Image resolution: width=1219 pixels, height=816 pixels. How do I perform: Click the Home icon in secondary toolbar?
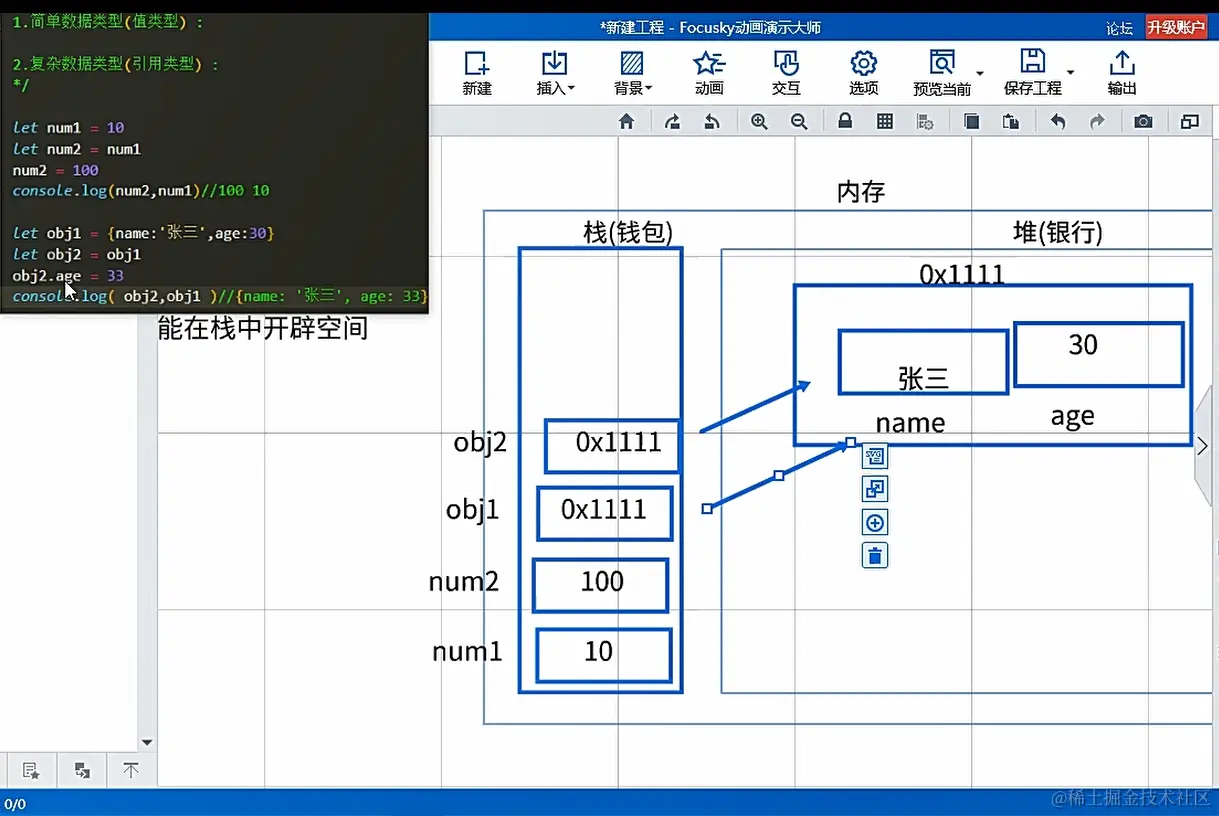click(x=627, y=122)
